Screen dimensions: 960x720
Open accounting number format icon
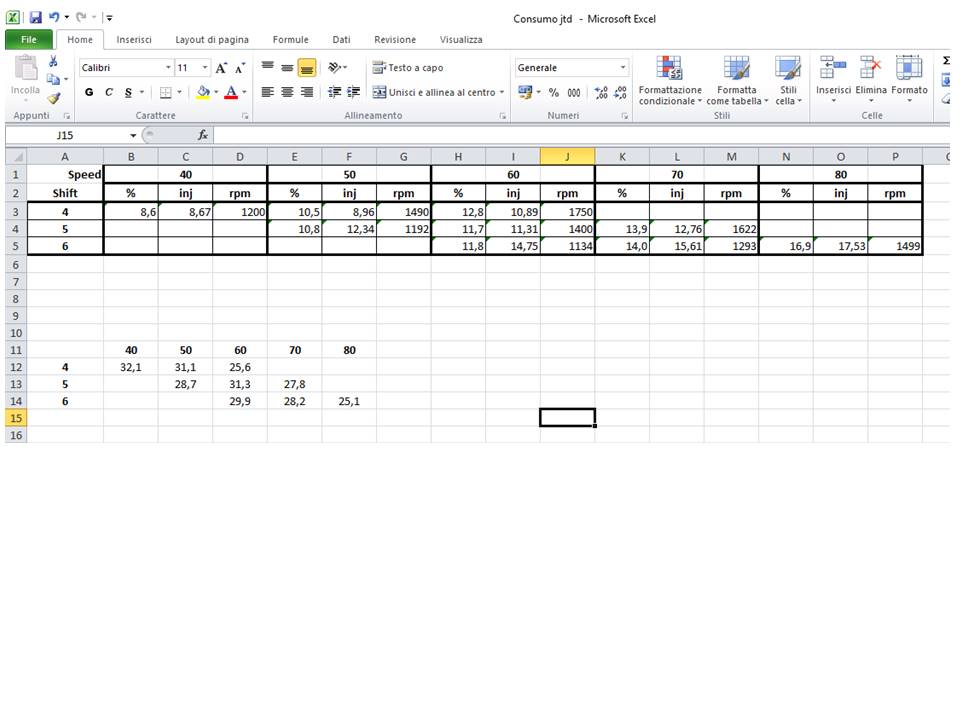click(525, 92)
